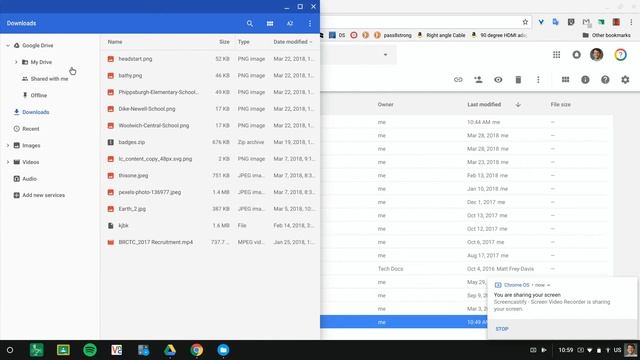Image resolution: width=640 pixels, height=360 pixels.
Task: Bookmark this page with Chrome's star icon
Action: (x=525, y=22)
